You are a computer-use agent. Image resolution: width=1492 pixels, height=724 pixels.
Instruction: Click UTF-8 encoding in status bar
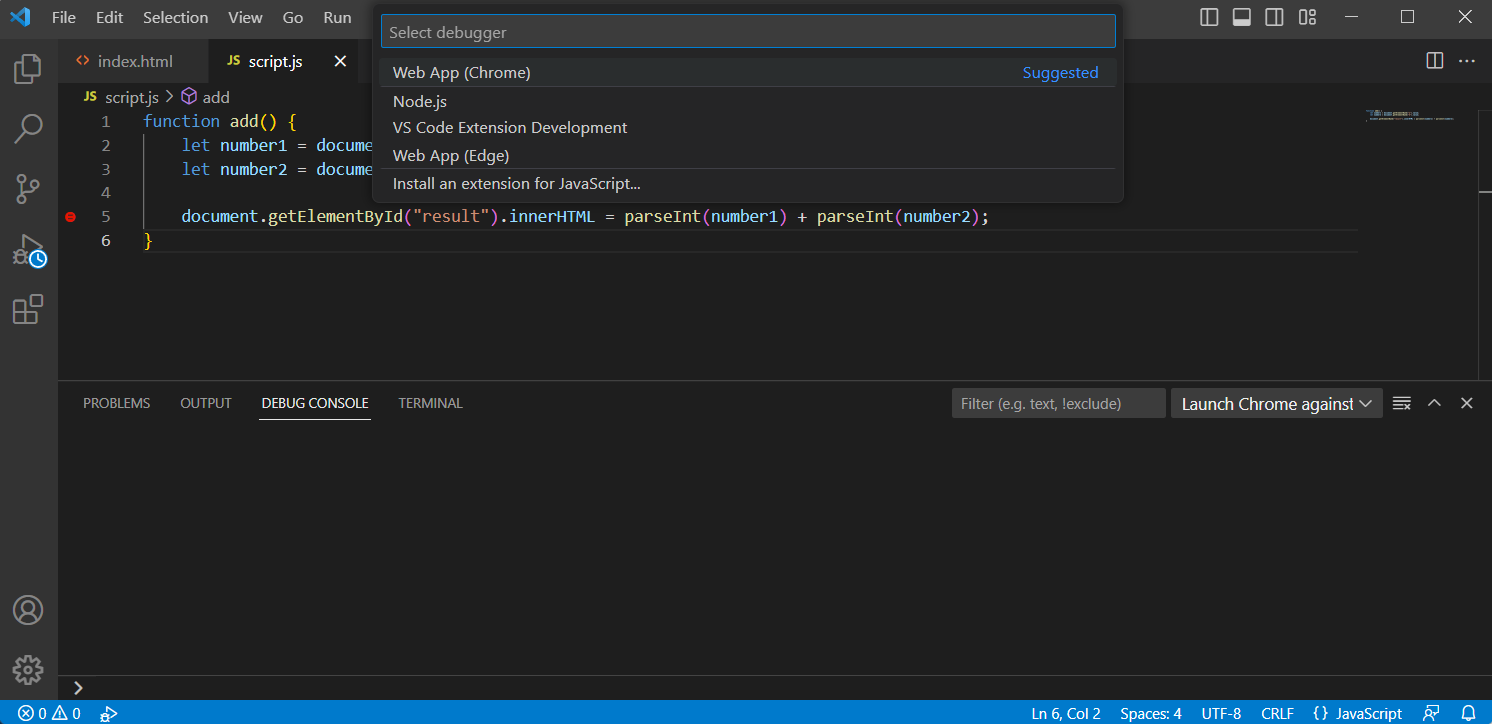click(1221, 713)
